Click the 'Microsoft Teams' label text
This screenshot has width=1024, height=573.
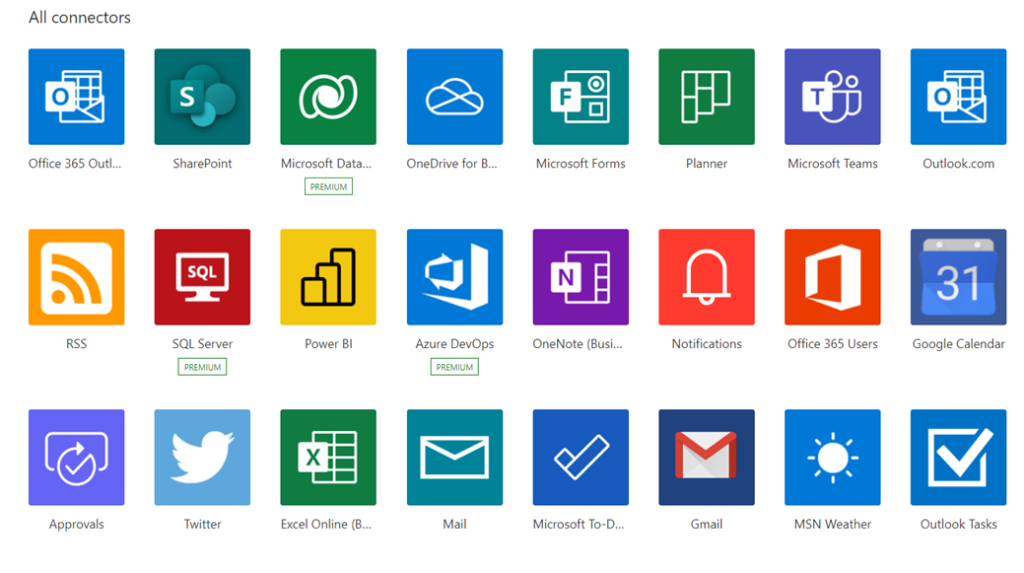(833, 163)
